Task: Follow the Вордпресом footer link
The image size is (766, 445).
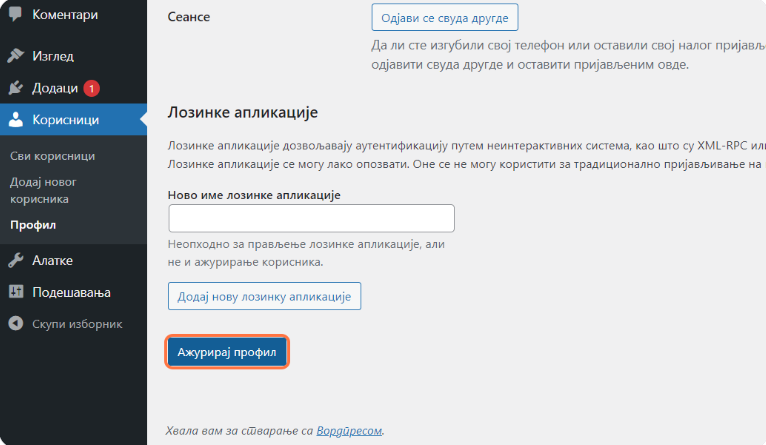Action: point(349,431)
